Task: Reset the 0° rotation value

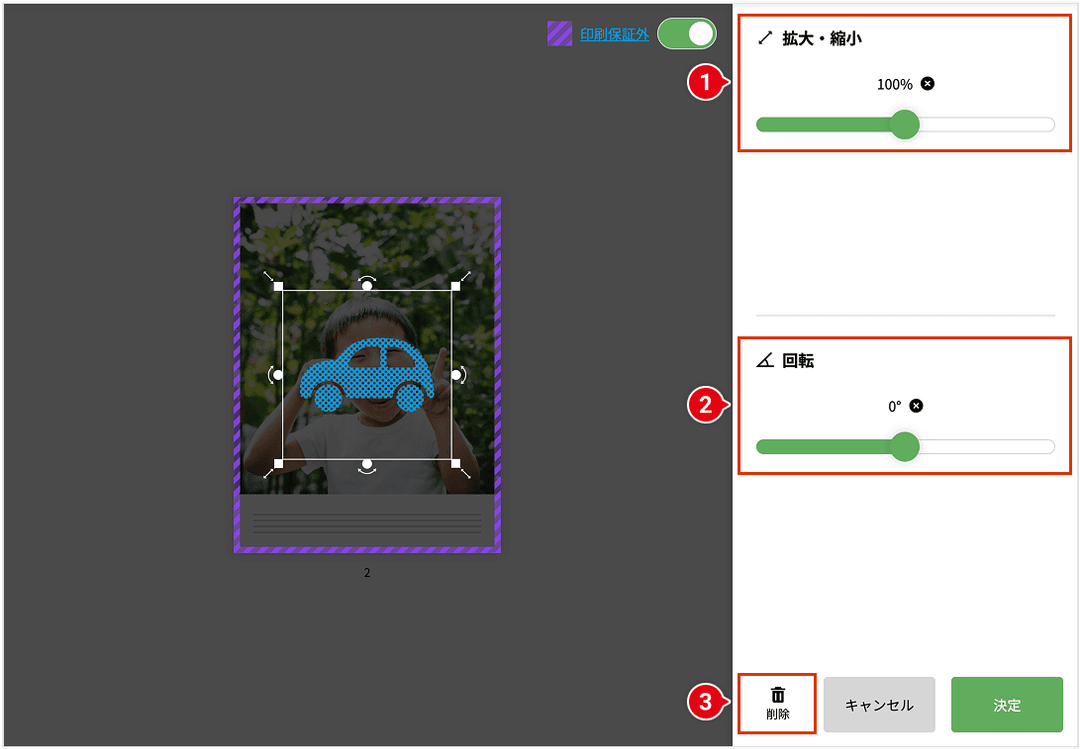Action: 916,406
